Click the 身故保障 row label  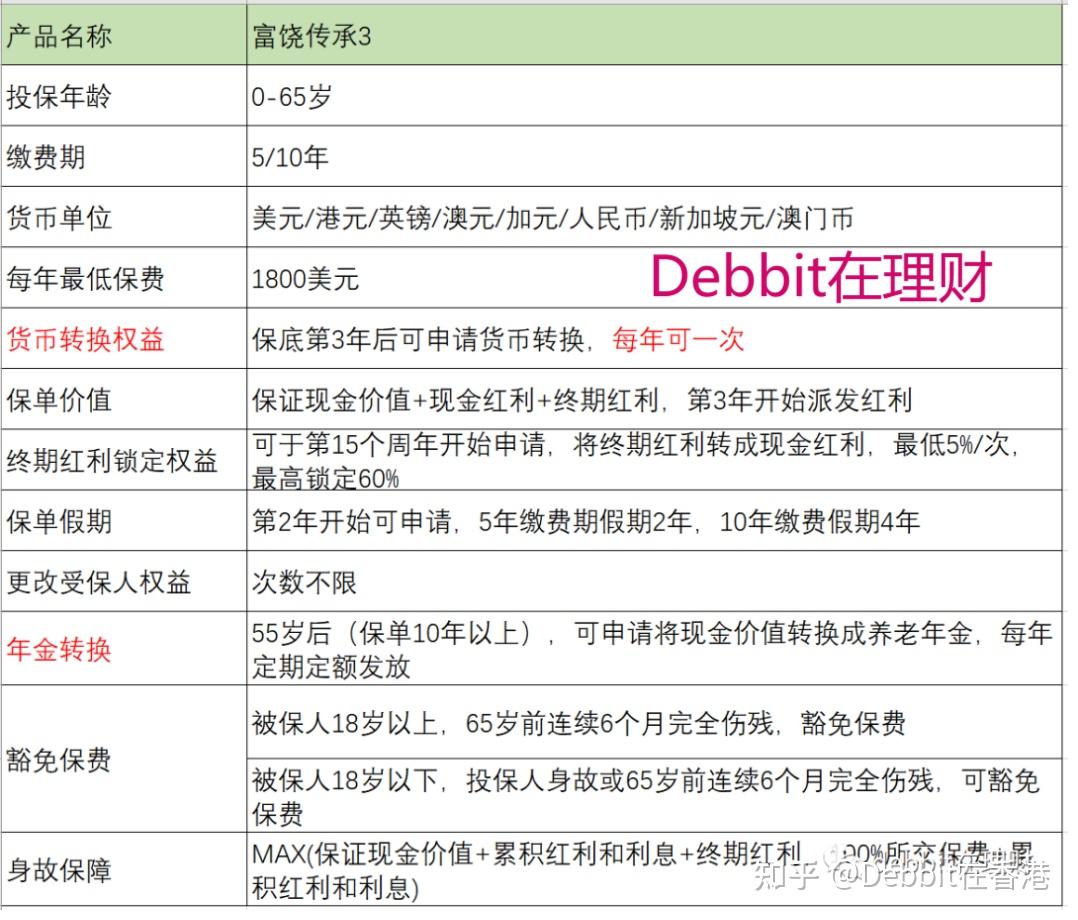(55, 868)
